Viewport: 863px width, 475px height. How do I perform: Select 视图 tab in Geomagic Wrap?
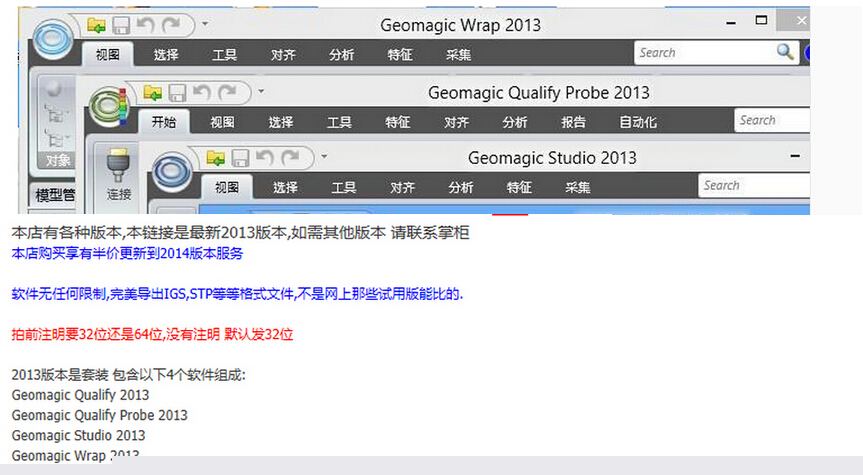108,54
